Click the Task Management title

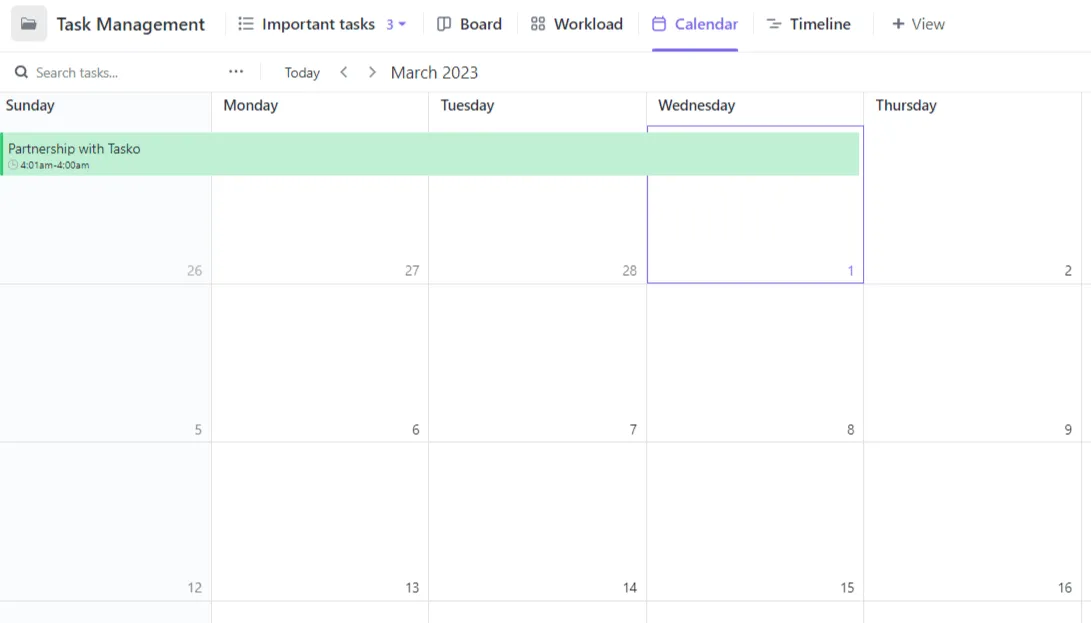coord(131,24)
